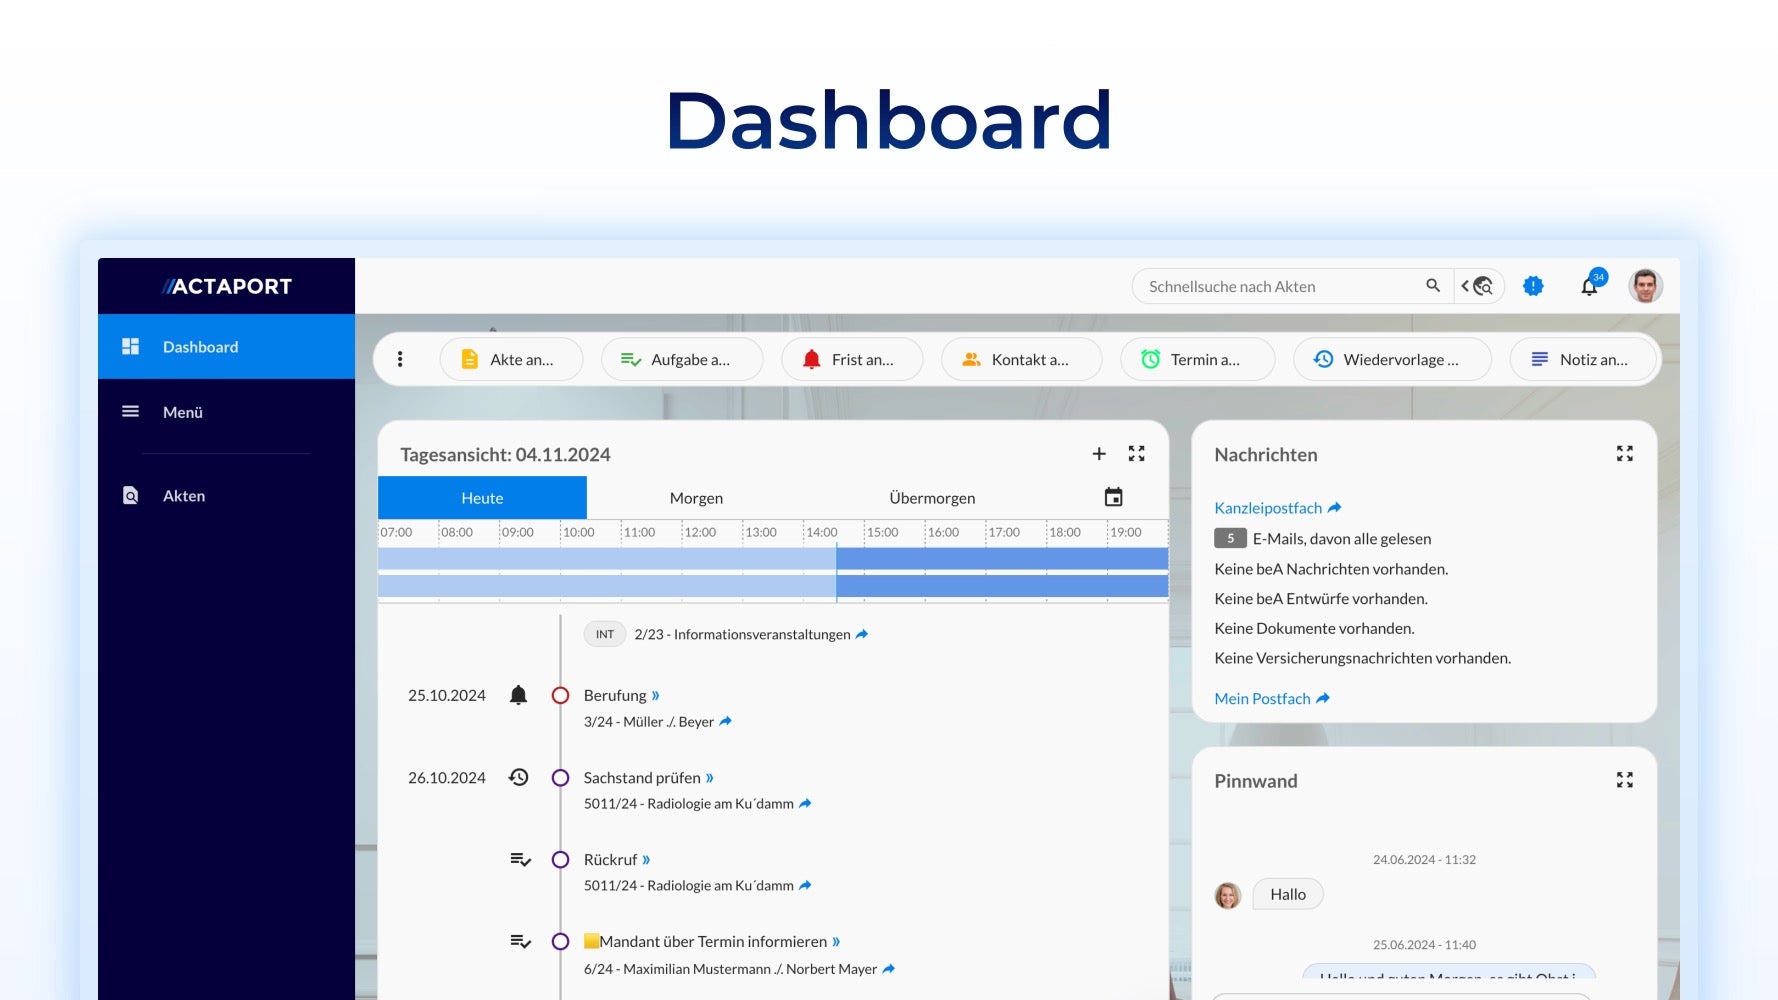Open the Menü sidebar item
The image size is (1778, 1000).
pyautogui.click(x=226, y=411)
